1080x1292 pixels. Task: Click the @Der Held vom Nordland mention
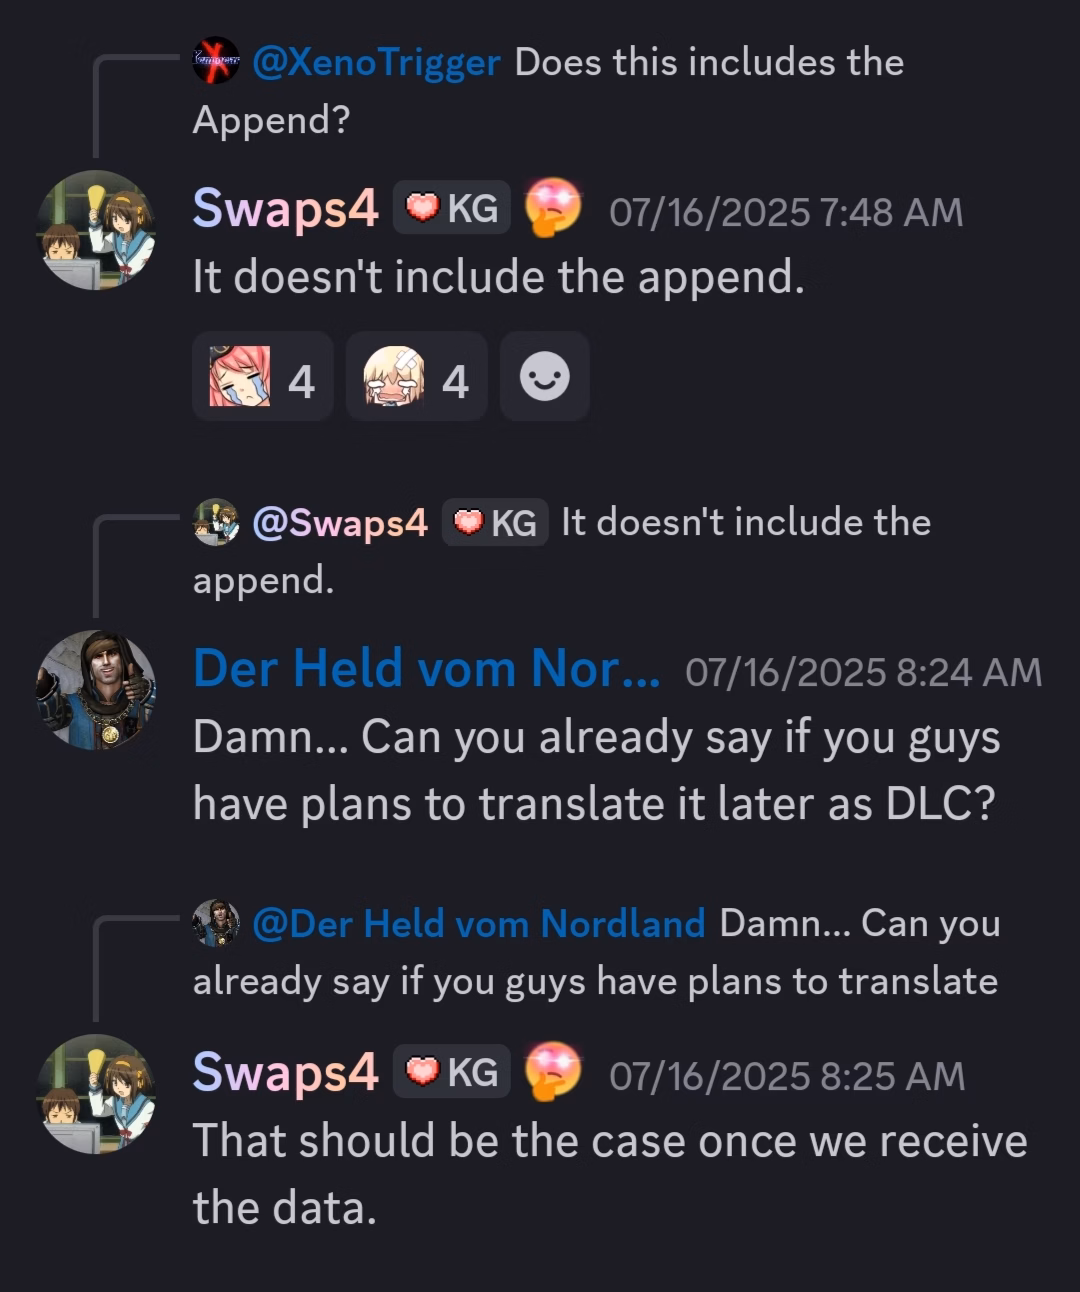[x=479, y=924]
